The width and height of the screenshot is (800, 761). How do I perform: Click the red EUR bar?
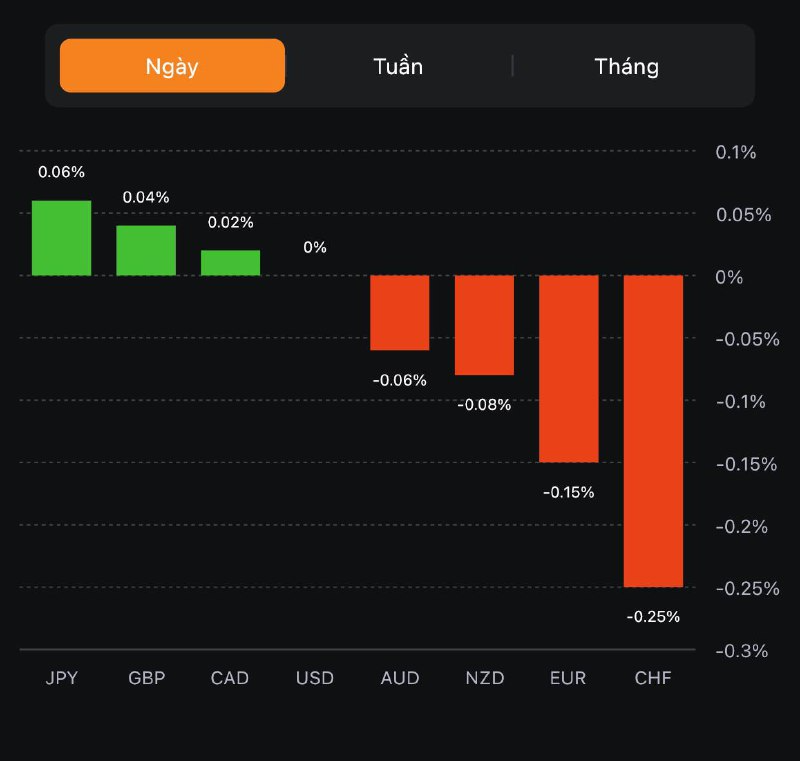(x=568, y=368)
